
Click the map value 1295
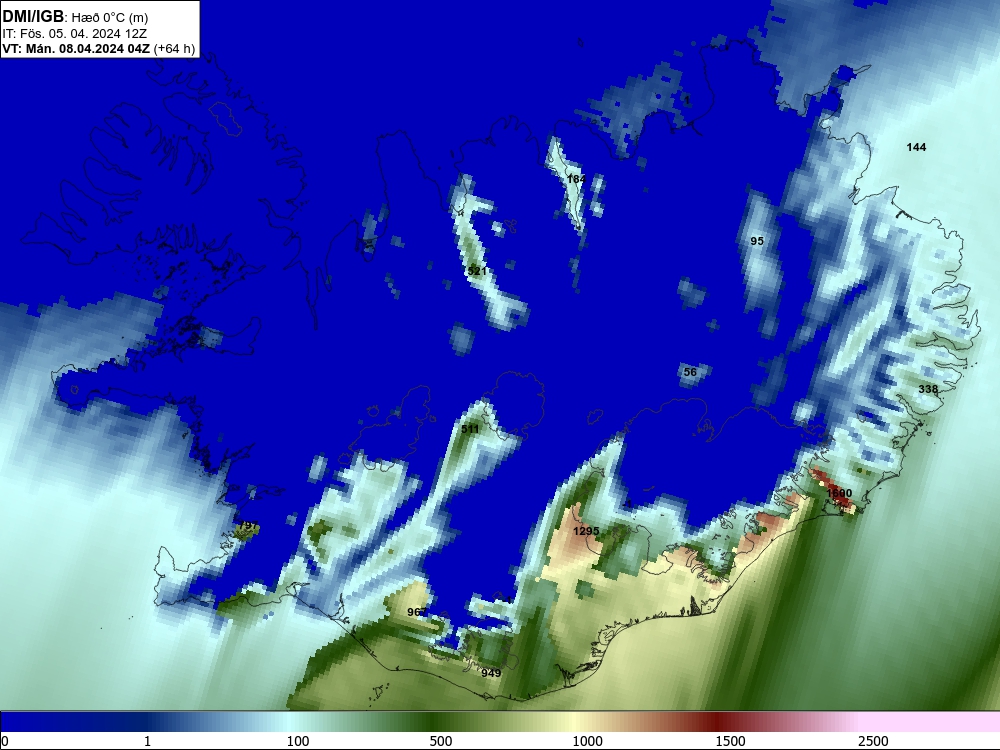click(x=585, y=531)
